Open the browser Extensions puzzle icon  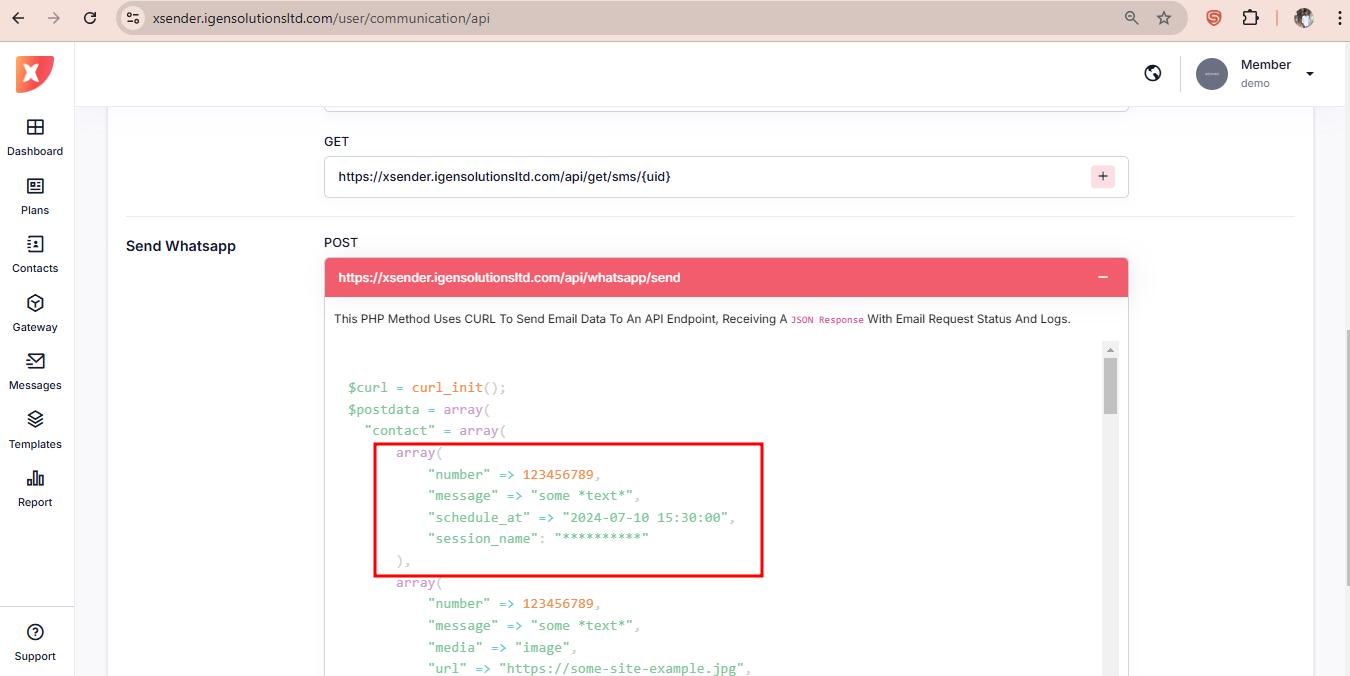[1250, 18]
